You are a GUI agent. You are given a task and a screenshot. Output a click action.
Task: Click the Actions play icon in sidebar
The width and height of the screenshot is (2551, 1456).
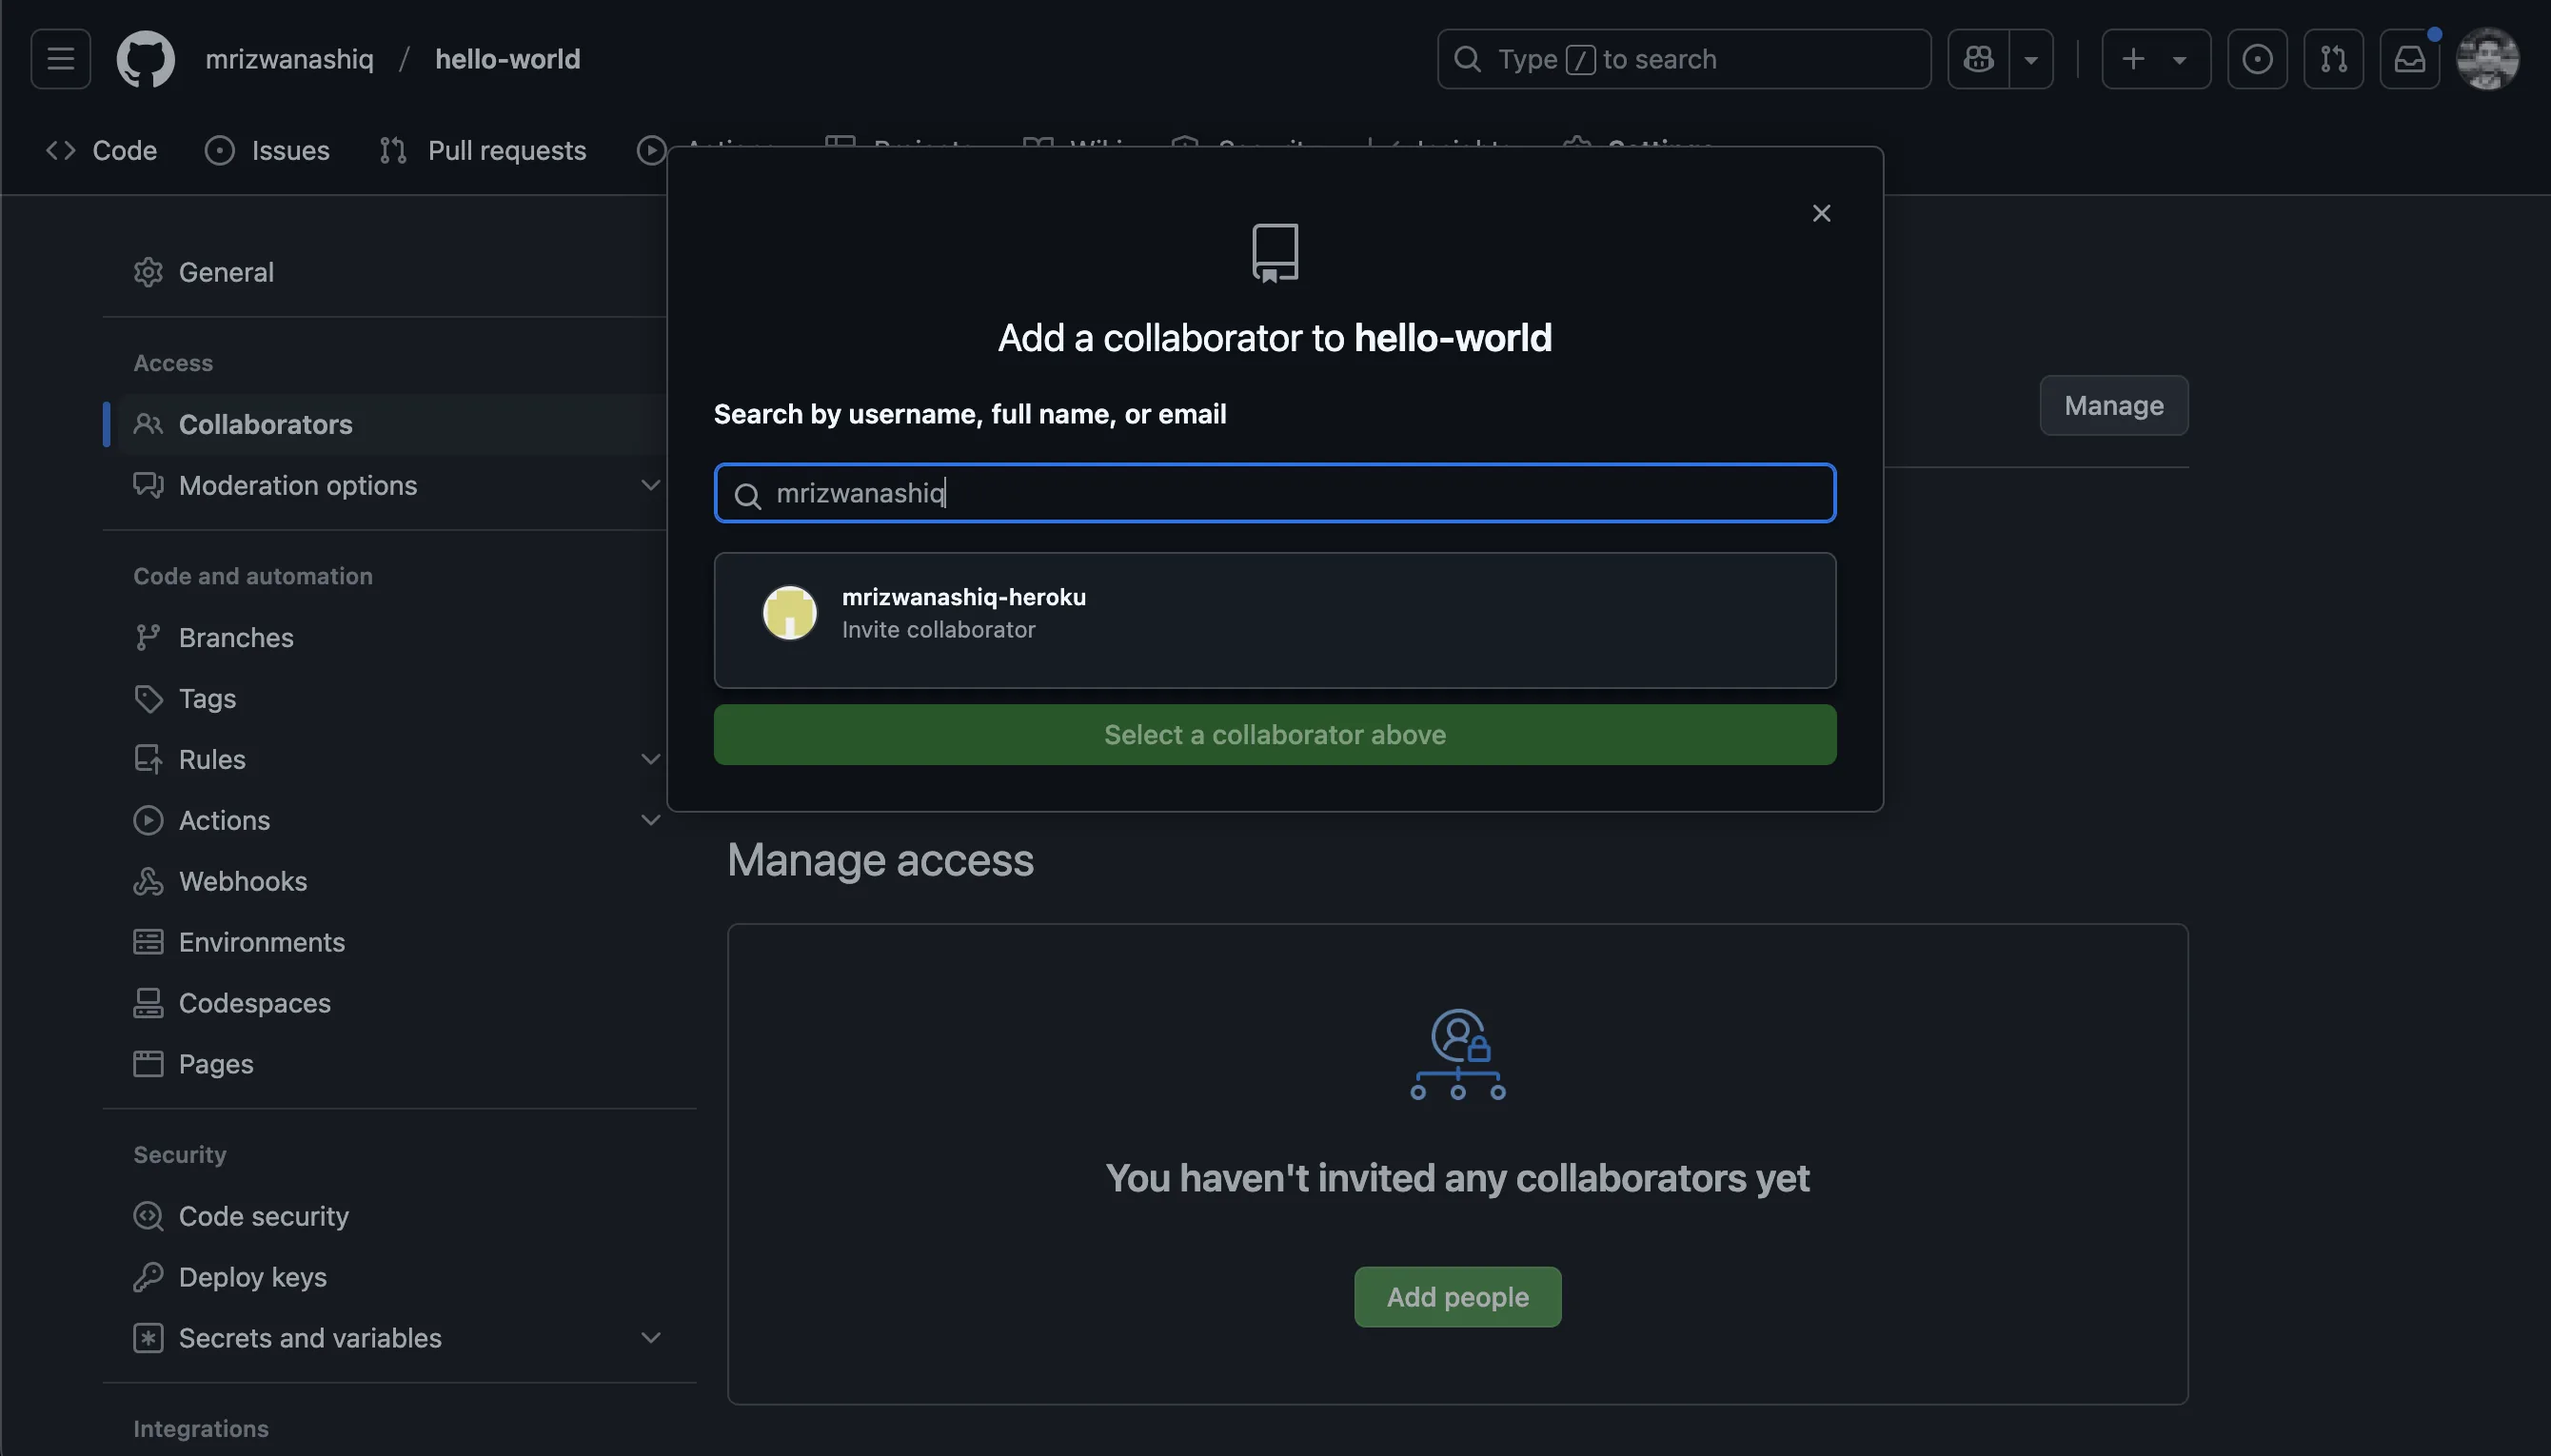click(x=148, y=820)
